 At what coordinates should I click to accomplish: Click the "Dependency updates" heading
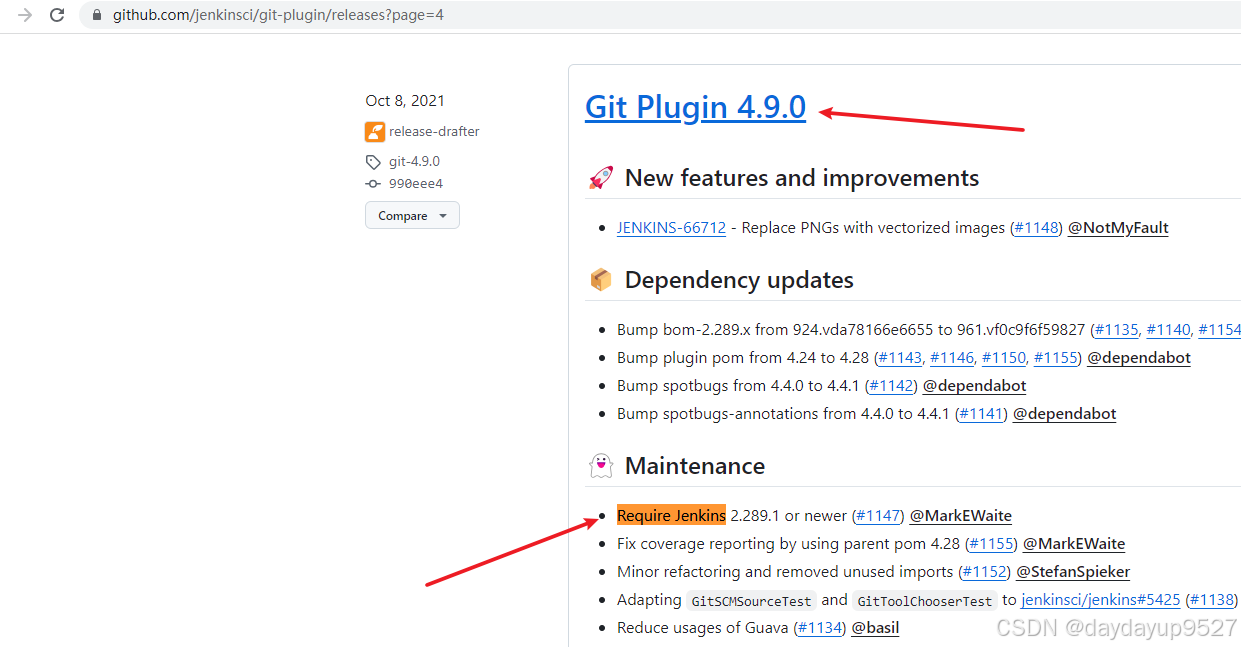(x=739, y=280)
